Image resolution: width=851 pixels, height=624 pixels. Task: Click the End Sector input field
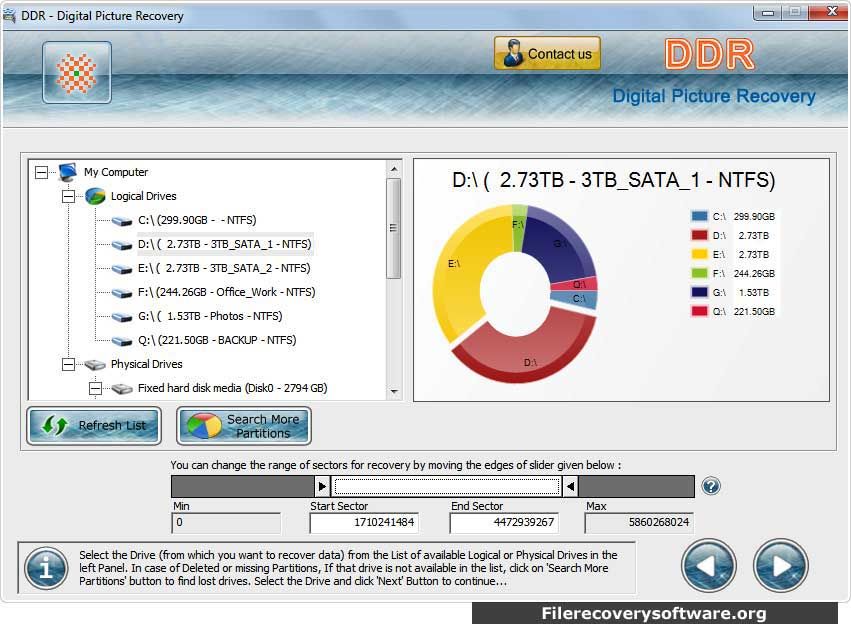(x=504, y=523)
